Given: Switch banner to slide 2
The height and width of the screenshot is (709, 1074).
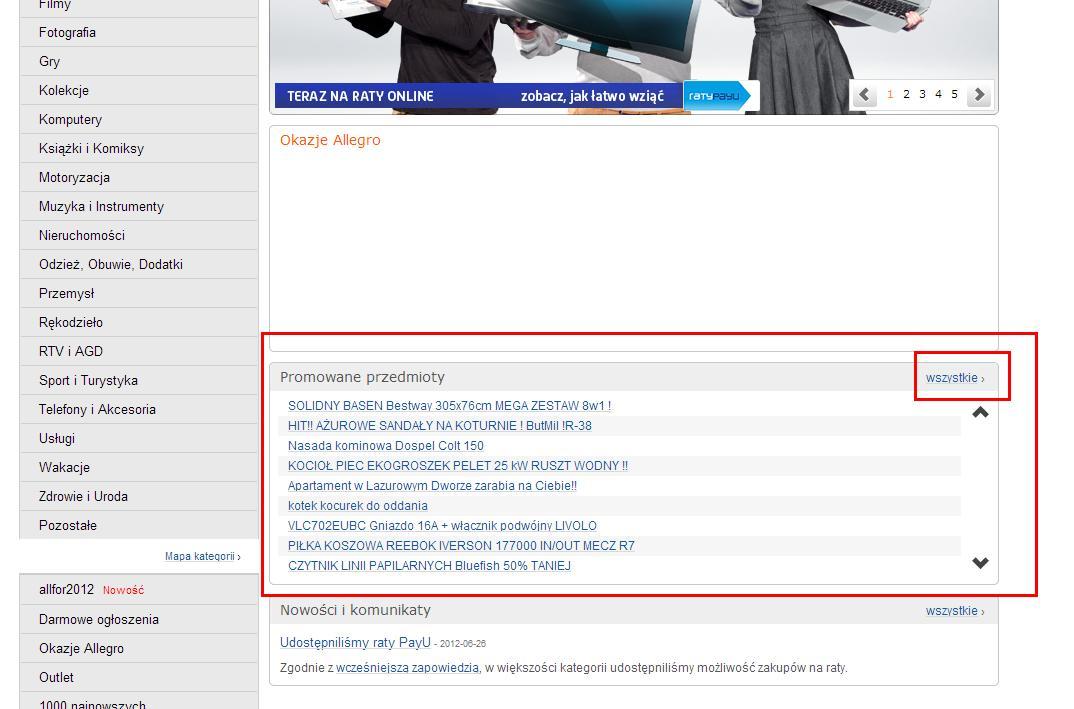Looking at the screenshot, I should (x=906, y=95).
